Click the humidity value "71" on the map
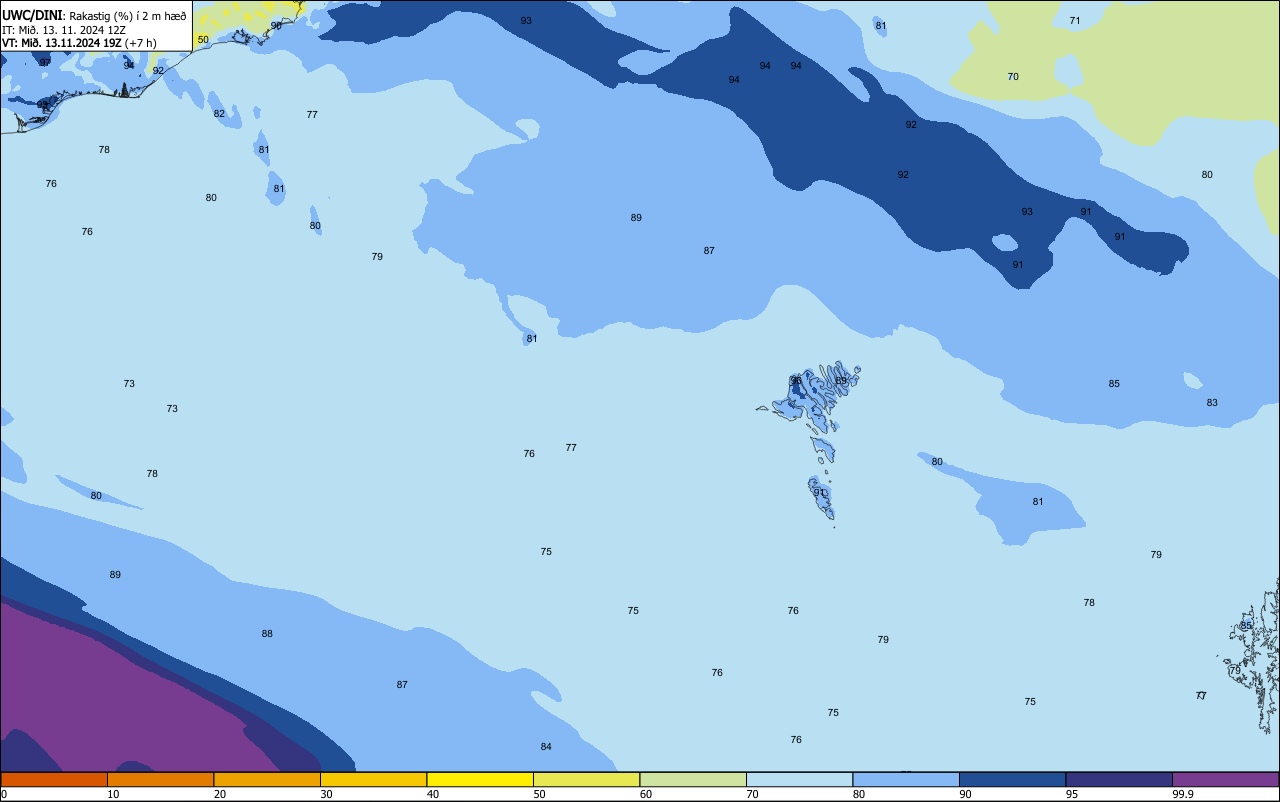1280x802 pixels. click(1075, 21)
